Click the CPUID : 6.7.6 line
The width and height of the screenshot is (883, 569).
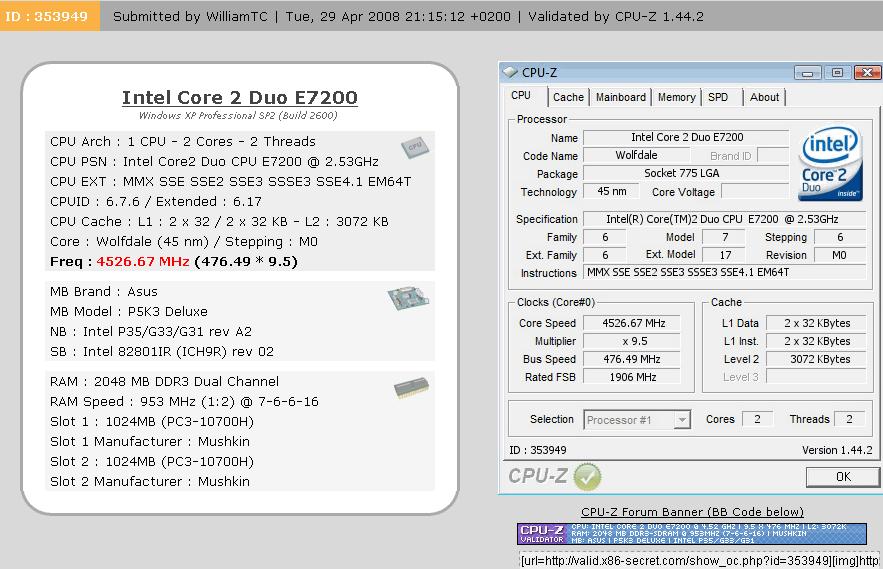pyautogui.click(x=155, y=202)
